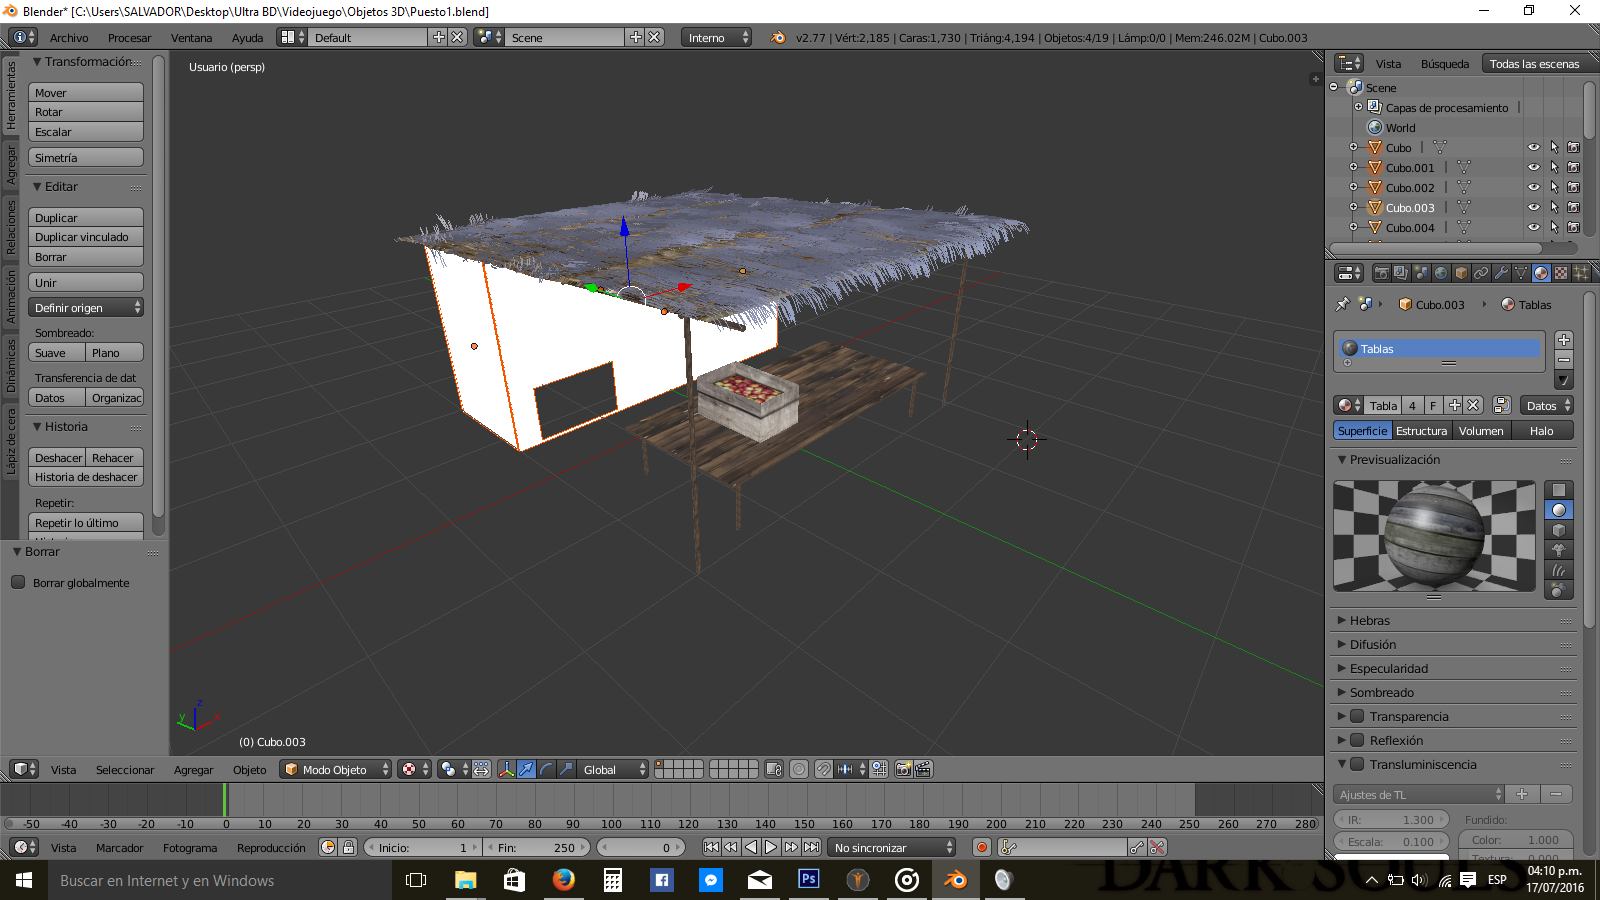Expand the Difusión panel
Screen dimensions: 1600x900
click(1373, 645)
